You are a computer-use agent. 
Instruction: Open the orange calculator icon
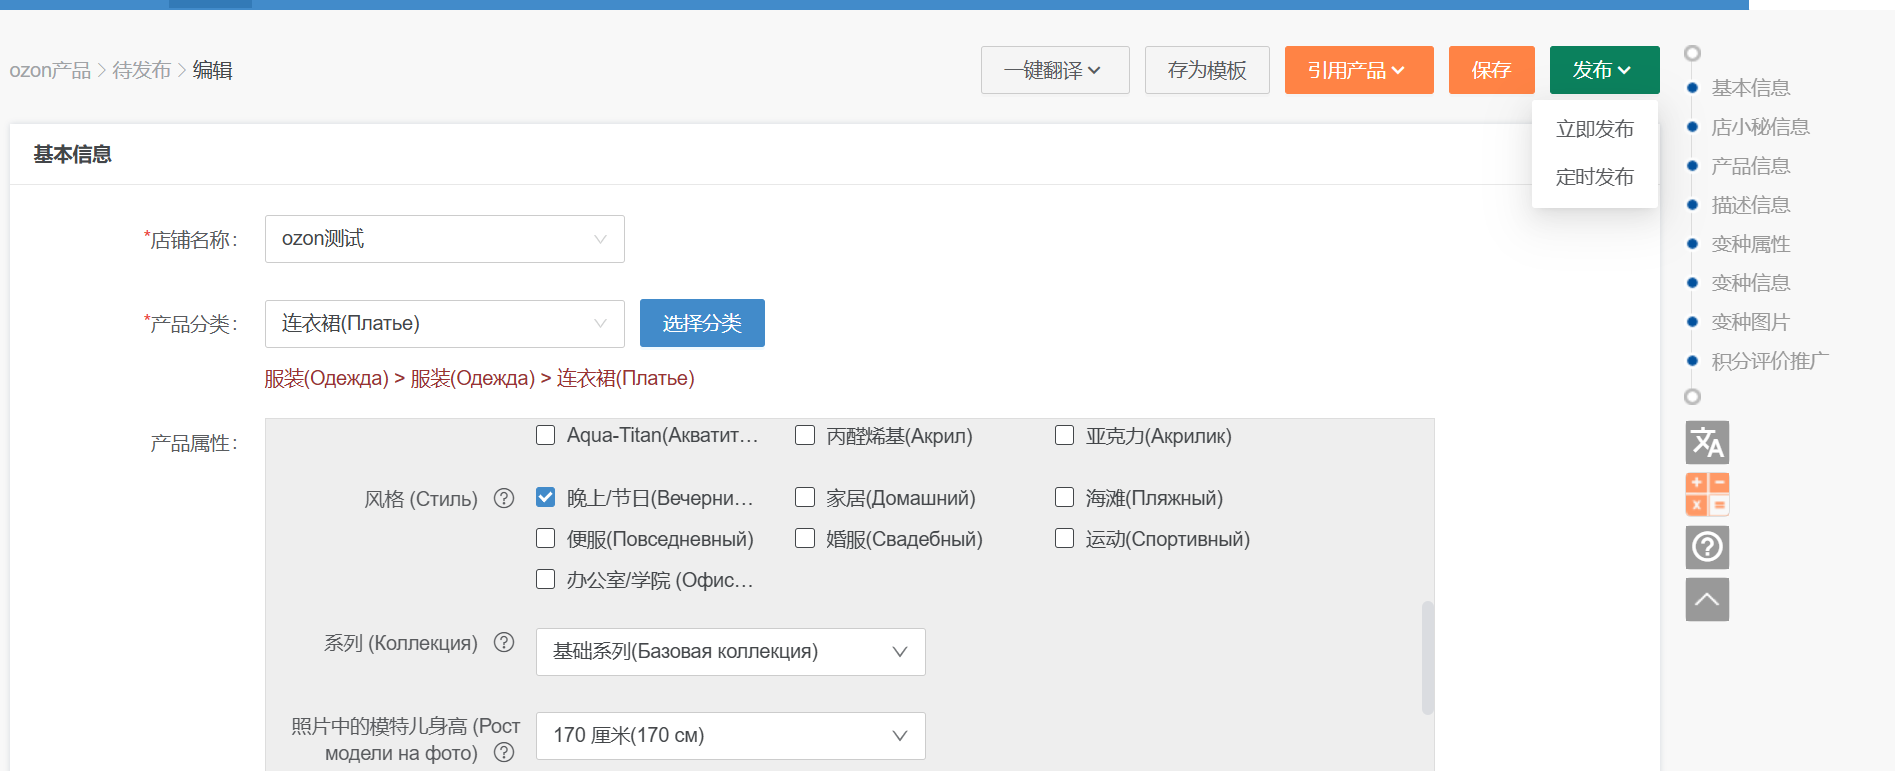[x=1707, y=494]
